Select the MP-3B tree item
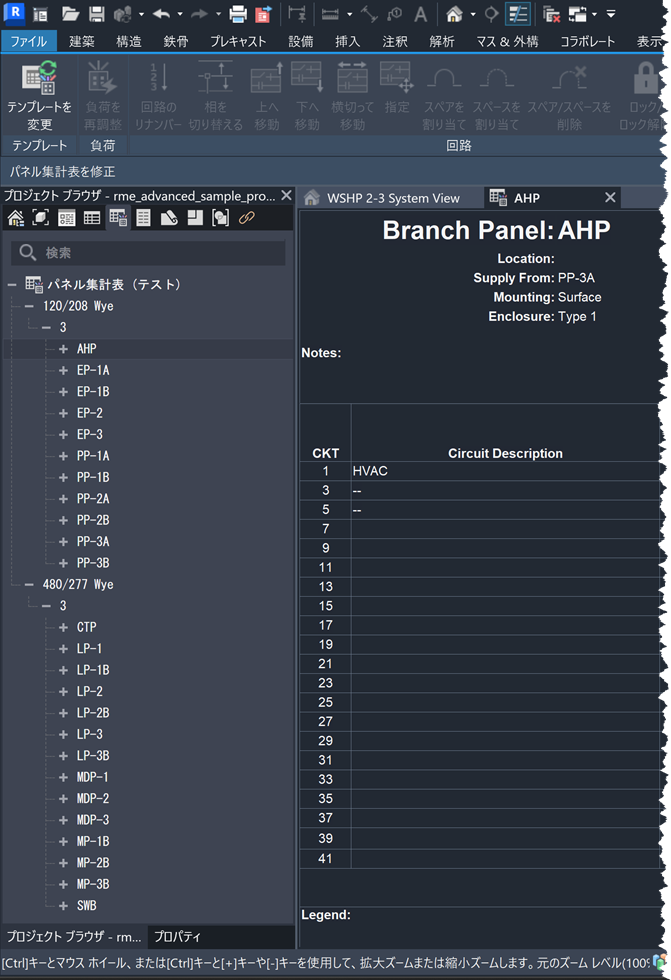The height and width of the screenshot is (980, 671). (x=93, y=884)
